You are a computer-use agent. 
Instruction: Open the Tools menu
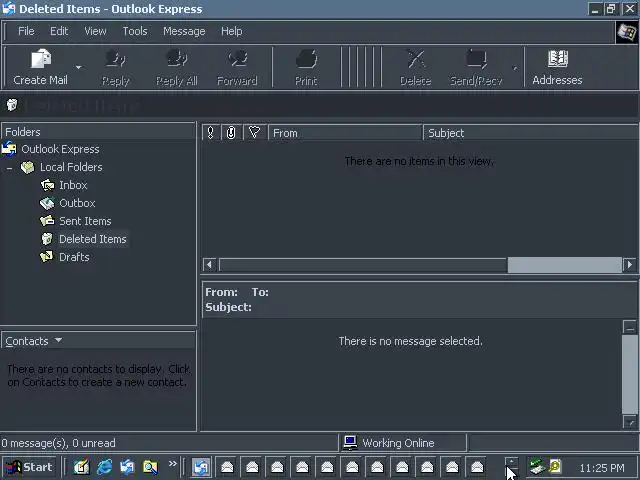point(135,31)
